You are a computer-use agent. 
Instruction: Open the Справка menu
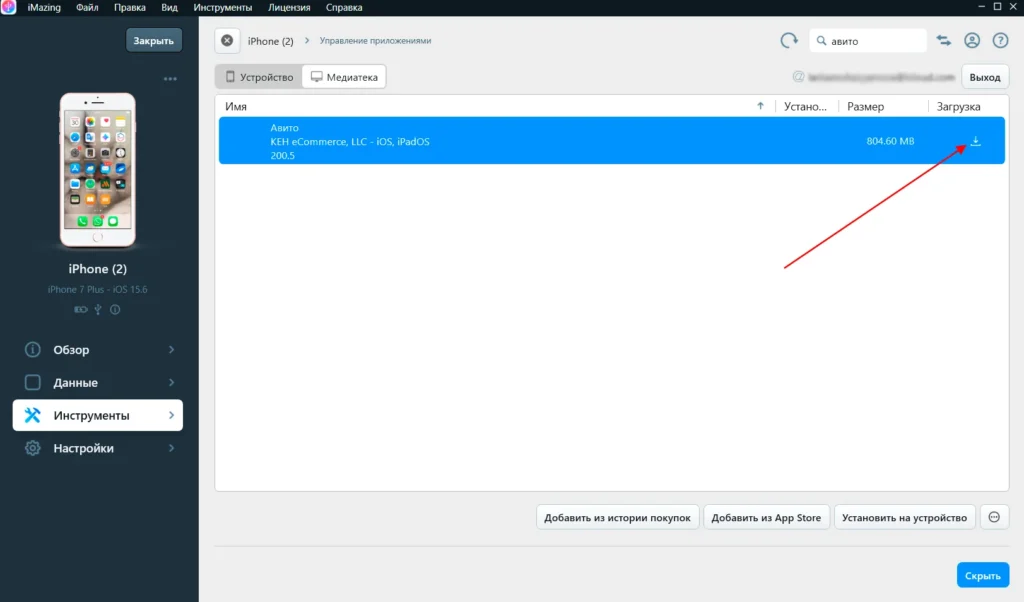tap(344, 7)
